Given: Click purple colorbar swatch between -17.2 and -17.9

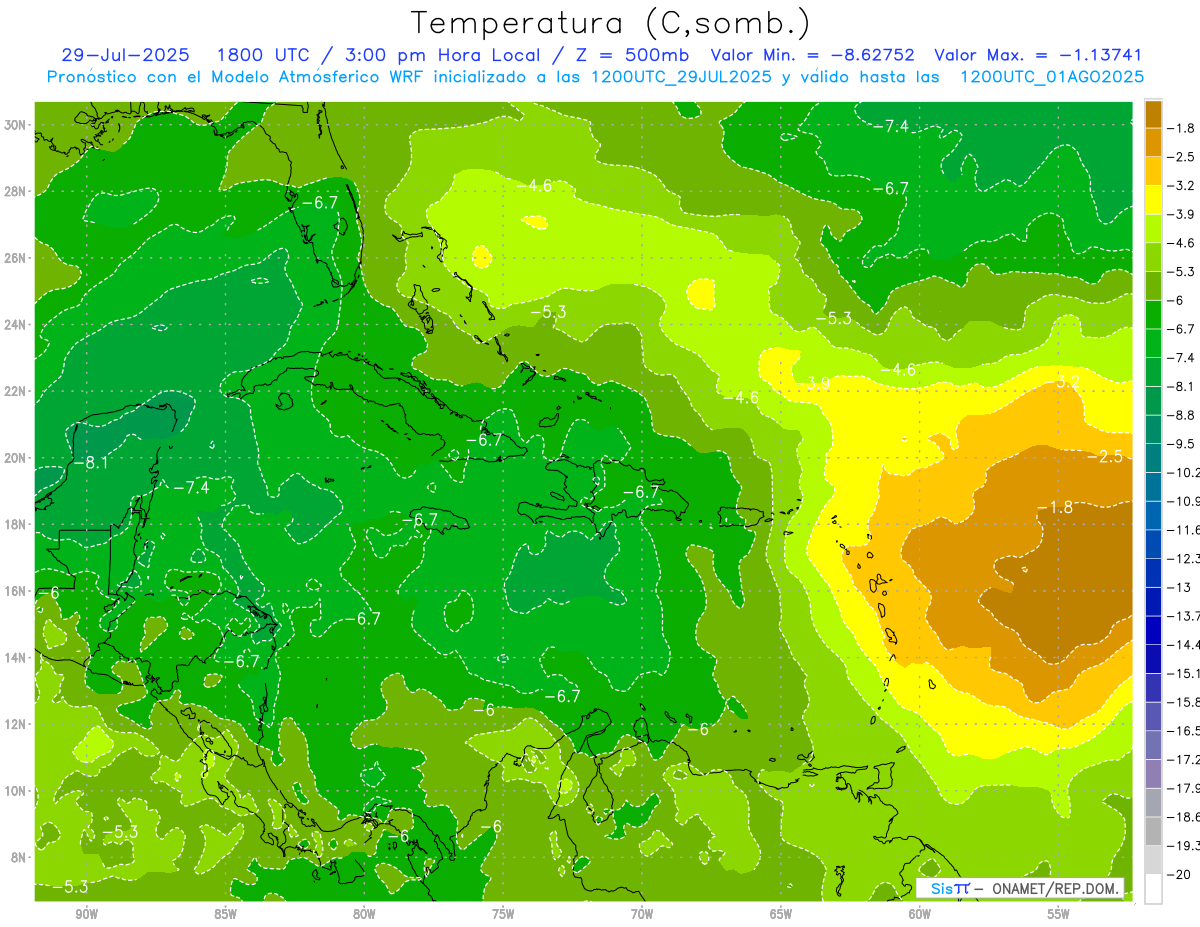Looking at the screenshot, I should point(1153,774).
